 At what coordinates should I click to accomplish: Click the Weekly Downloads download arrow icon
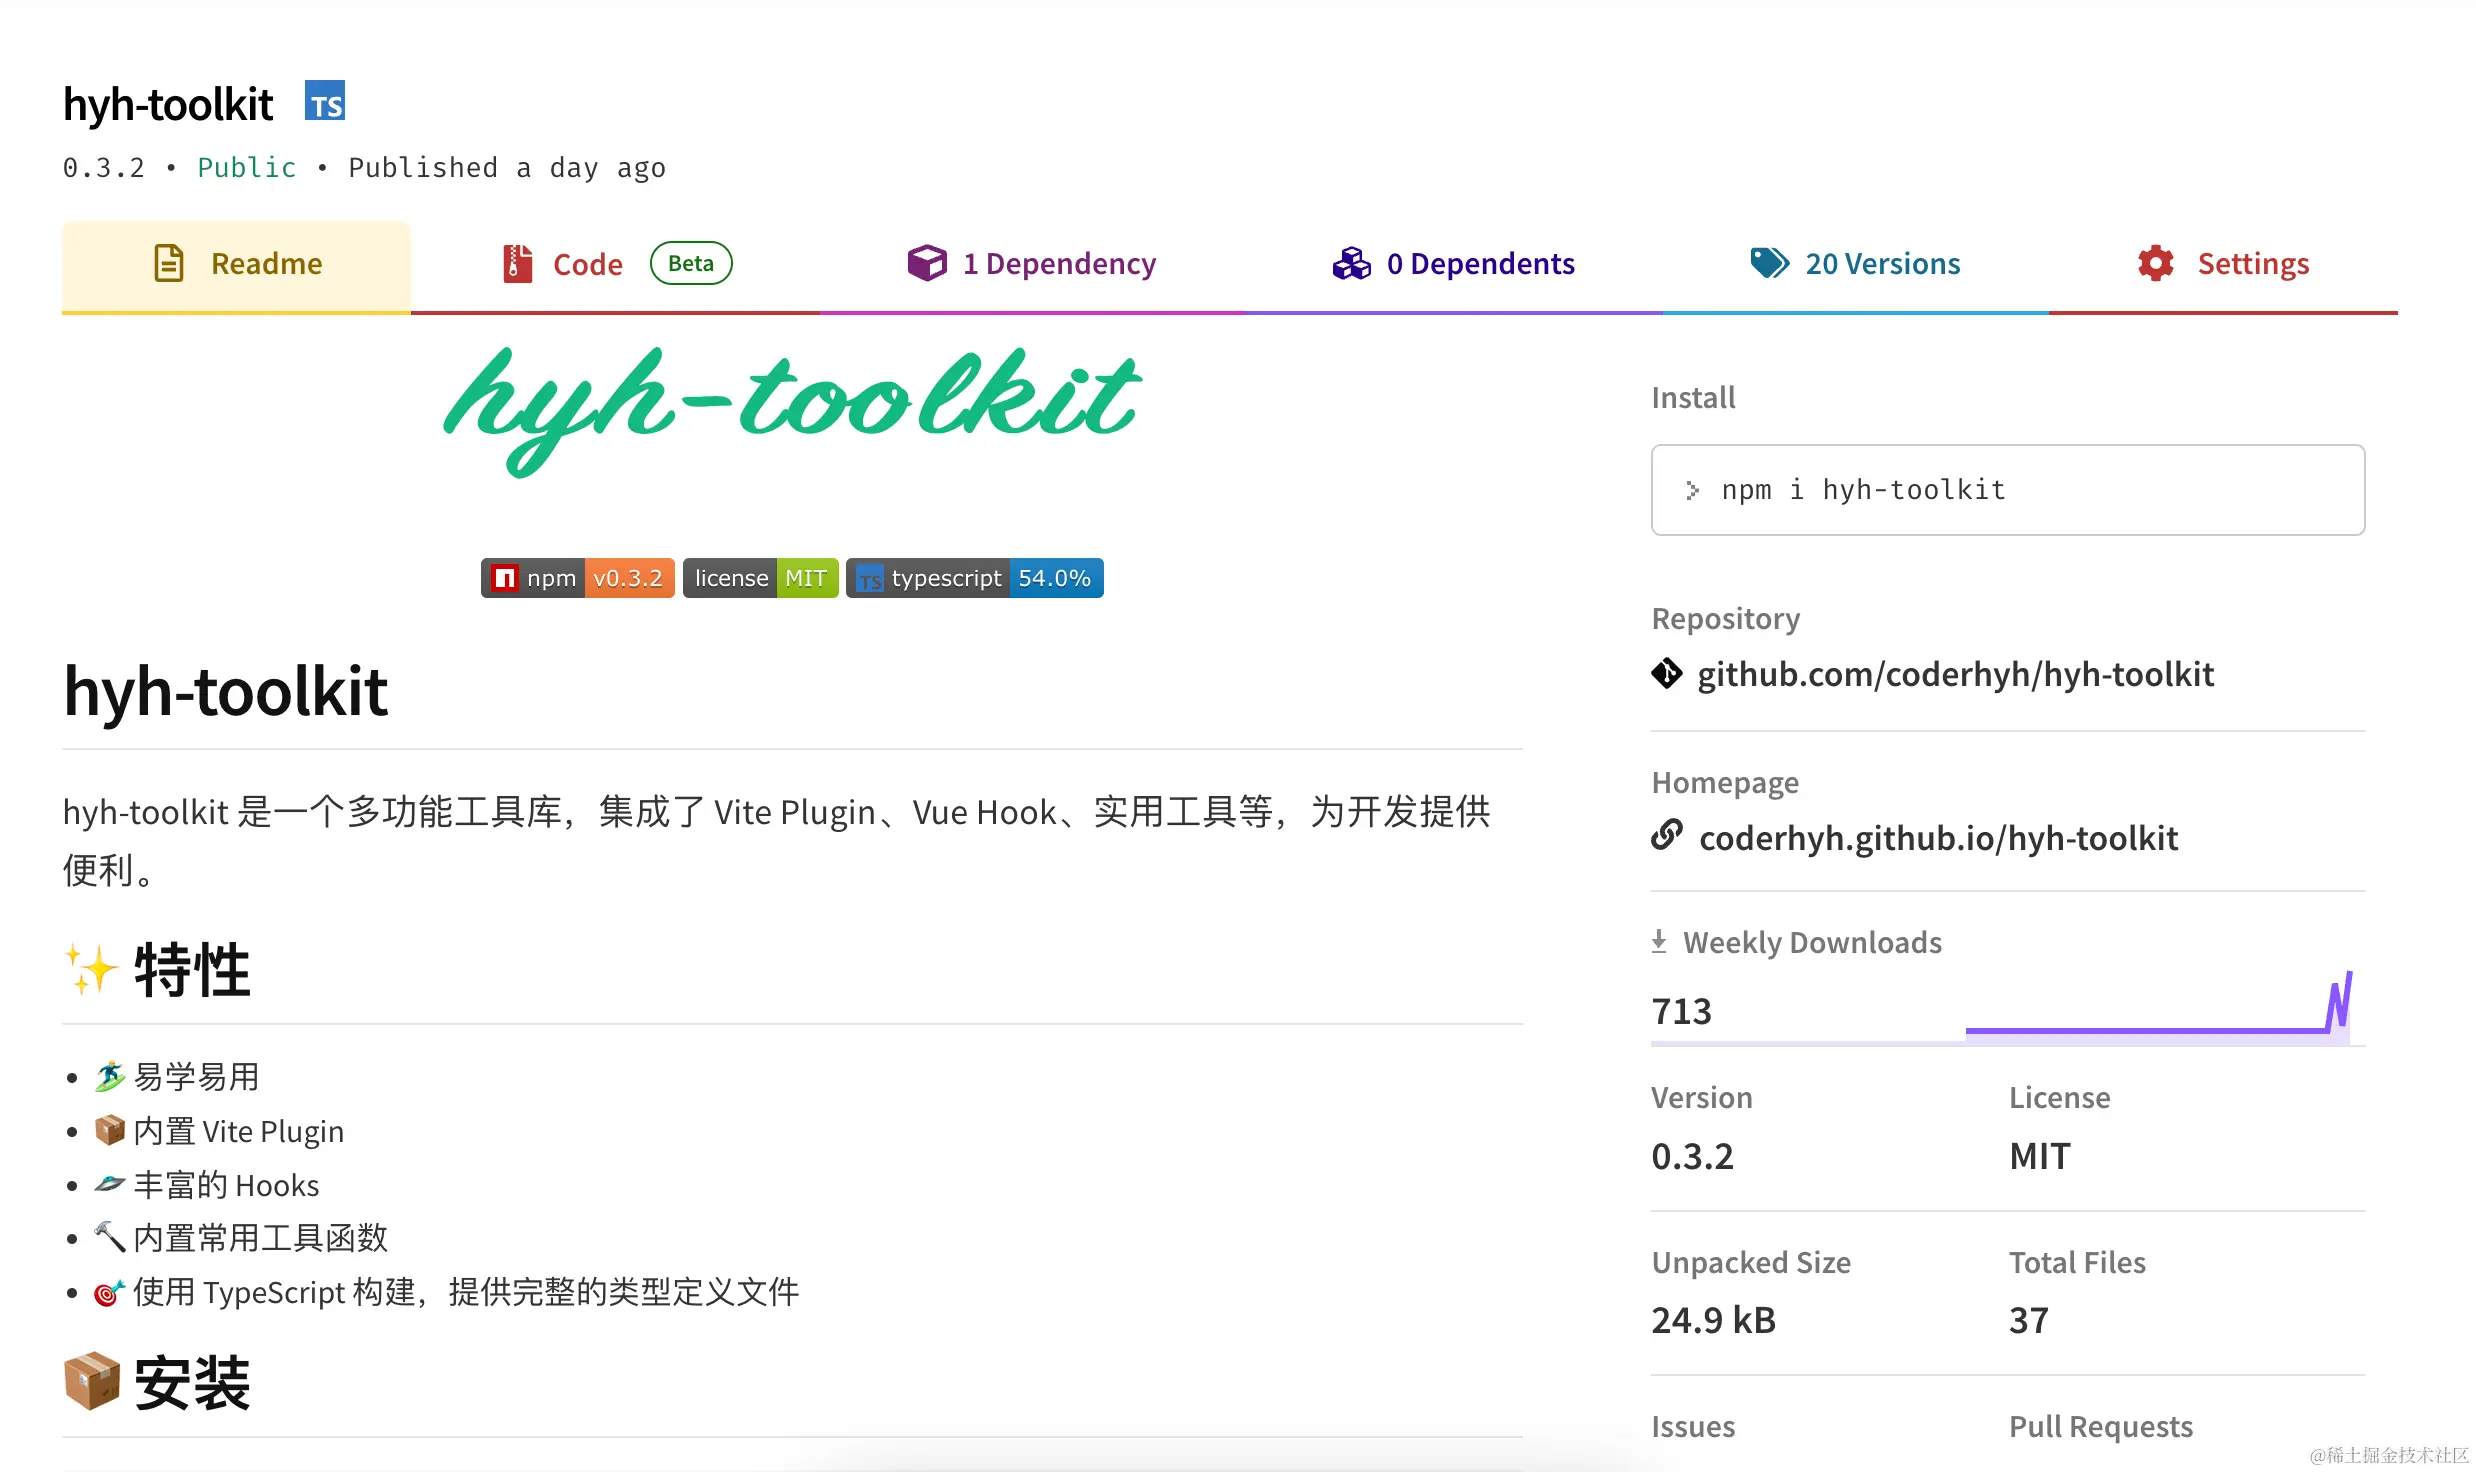coord(1659,942)
